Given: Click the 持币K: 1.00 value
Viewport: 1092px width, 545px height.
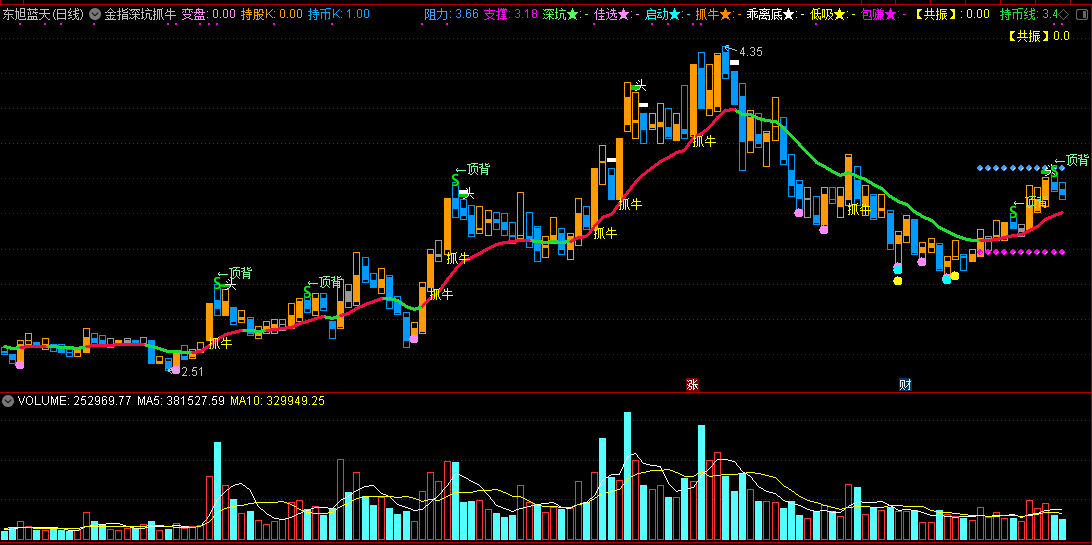Looking at the screenshot, I should click(x=338, y=14).
